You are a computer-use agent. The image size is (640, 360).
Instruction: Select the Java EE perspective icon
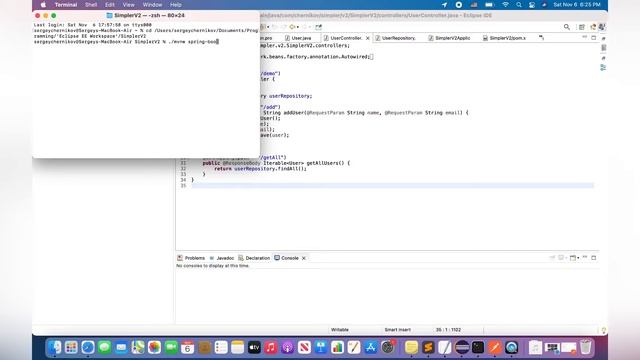(x=593, y=27)
